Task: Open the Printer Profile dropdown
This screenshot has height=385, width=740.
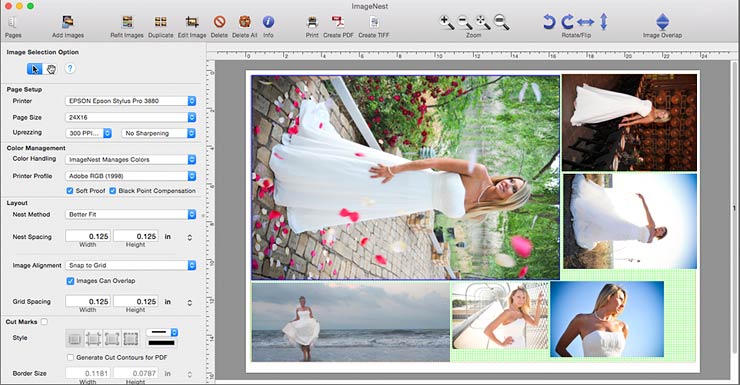Action: [x=130, y=176]
